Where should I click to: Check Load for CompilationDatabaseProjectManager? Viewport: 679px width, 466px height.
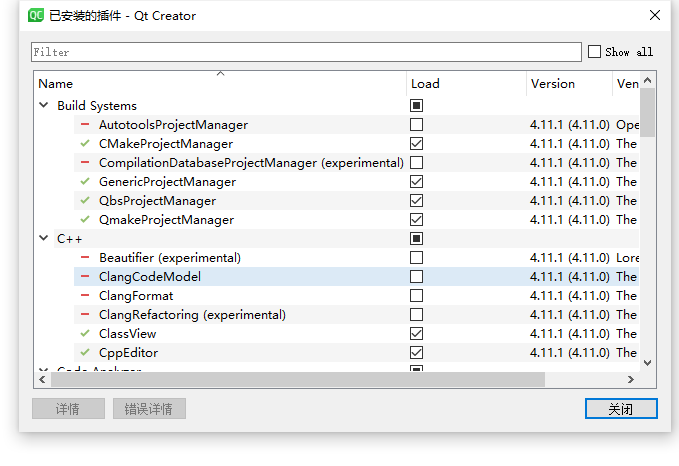point(417,162)
